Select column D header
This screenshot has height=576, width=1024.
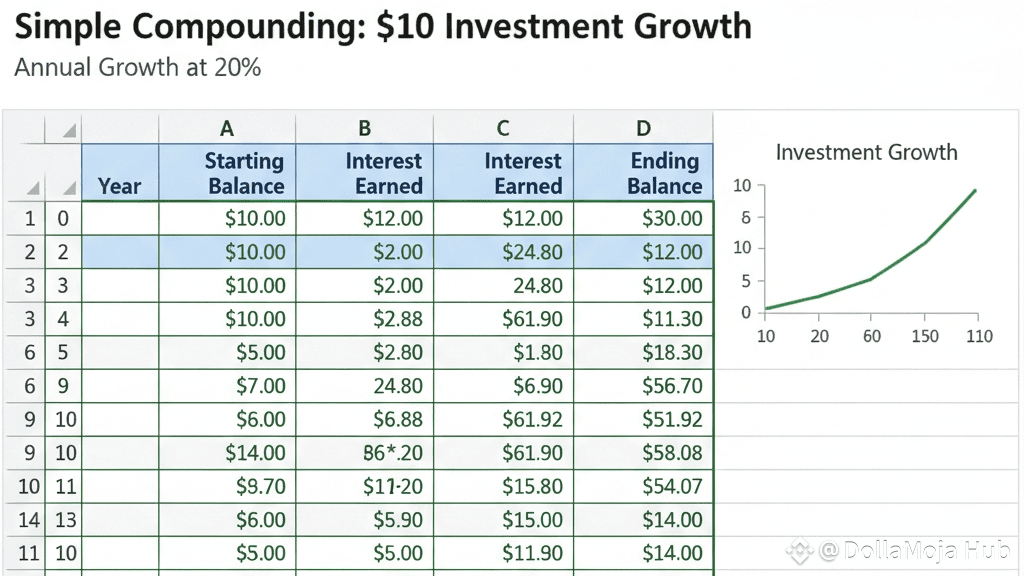(643, 128)
